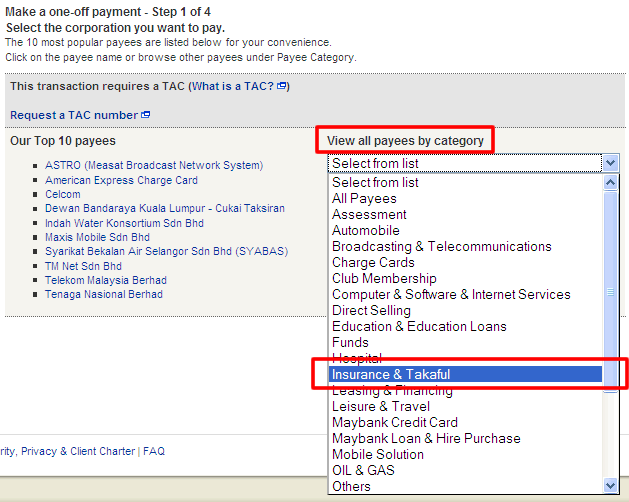The width and height of the screenshot is (629, 502).
Task: Click the list scrollbar down arrow
Action: pyautogui.click(x=611, y=486)
